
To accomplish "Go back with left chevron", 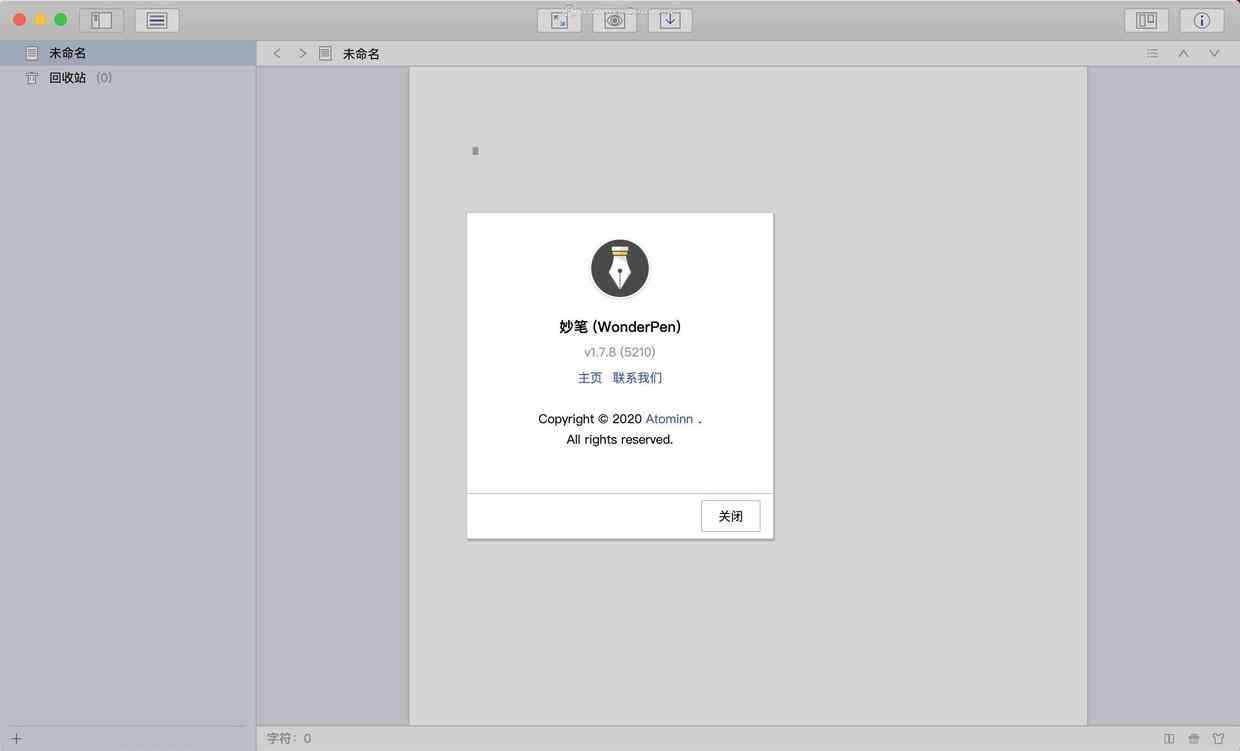I will point(277,53).
